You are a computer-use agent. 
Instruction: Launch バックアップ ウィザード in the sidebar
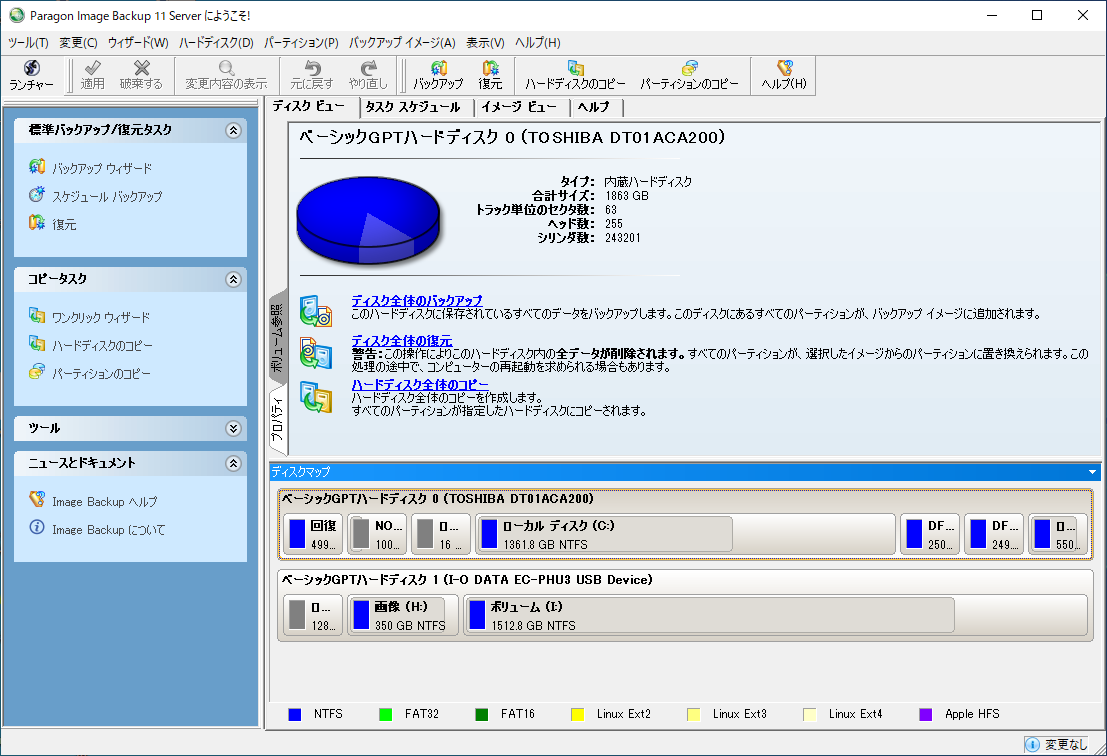101,168
